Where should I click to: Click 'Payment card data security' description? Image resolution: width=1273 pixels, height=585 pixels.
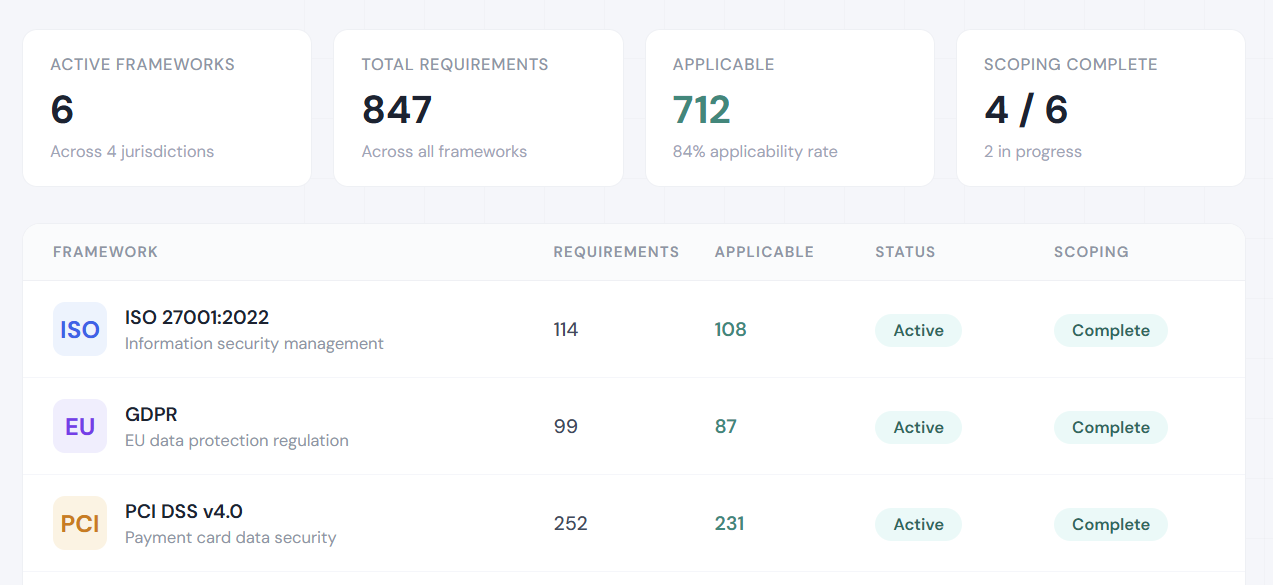point(231,537)
